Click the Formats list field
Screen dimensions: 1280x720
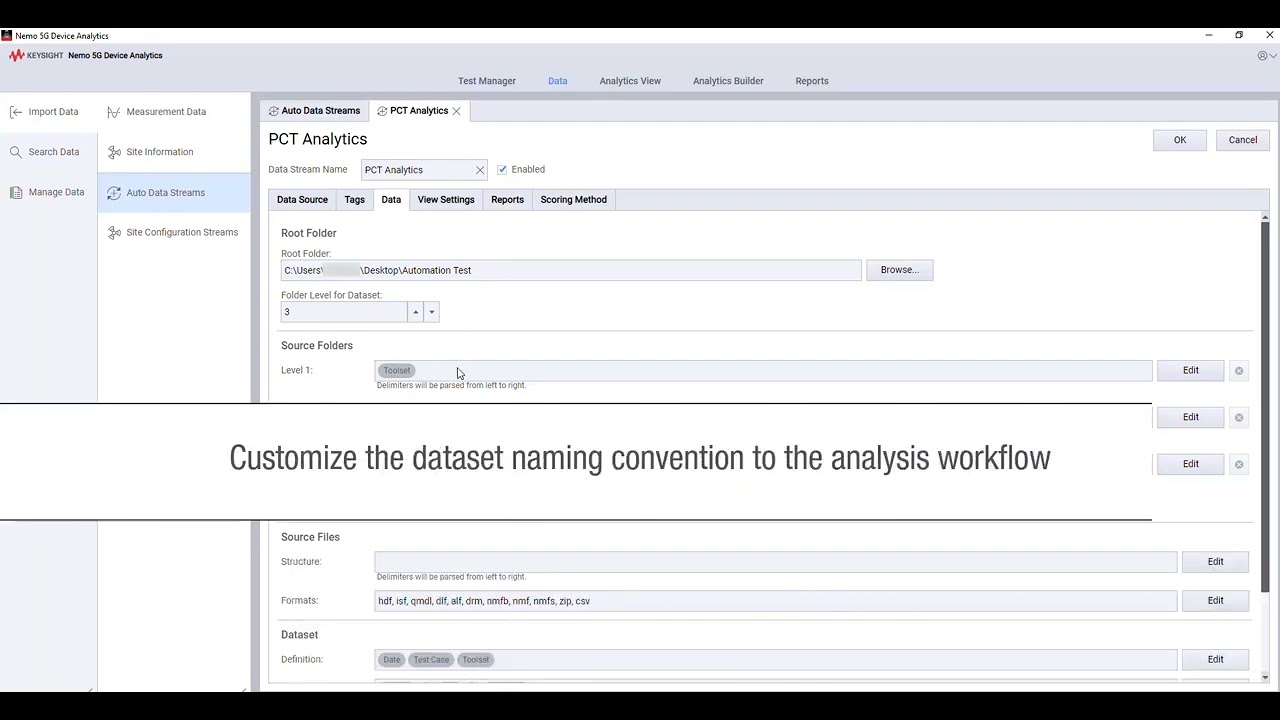point(776,601)
